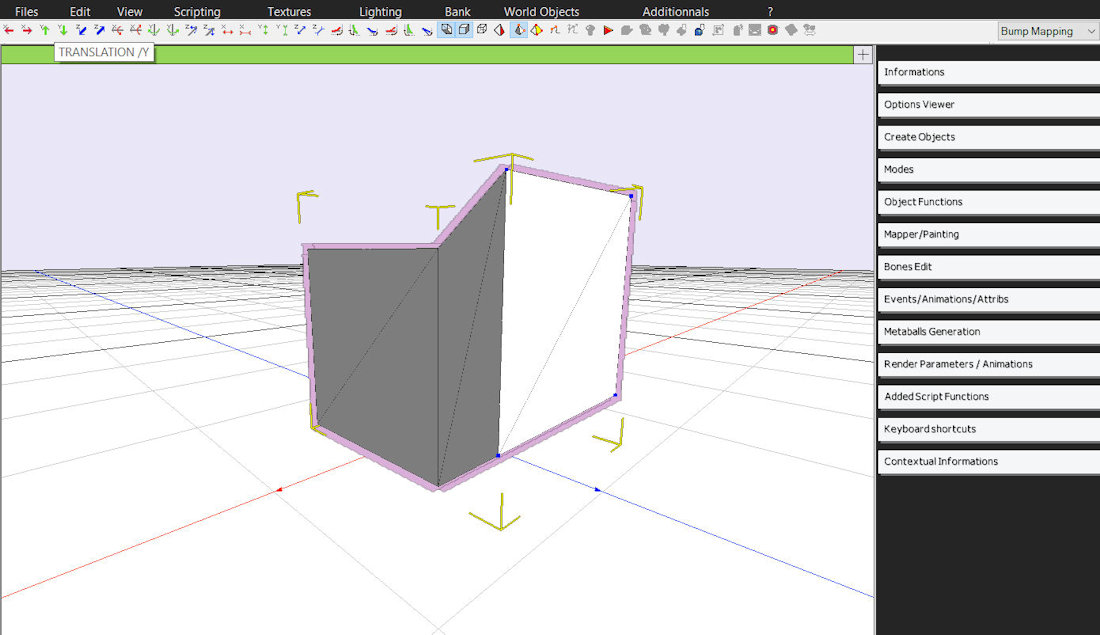
Task: Expand the Modes panel
Action: coord(988,169)
